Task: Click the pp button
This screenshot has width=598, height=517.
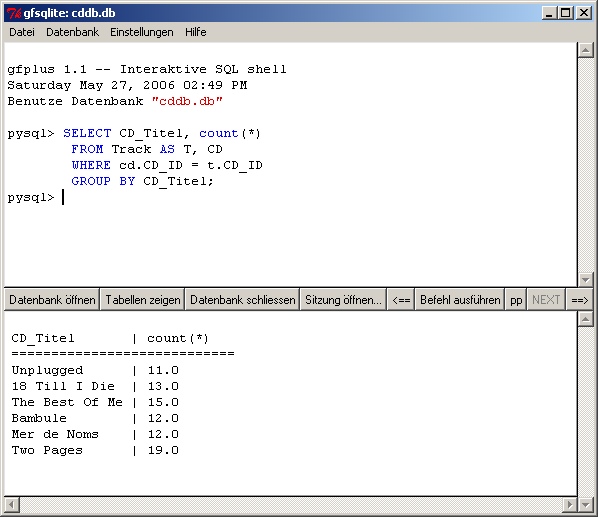Action: (x=516, y=300)
